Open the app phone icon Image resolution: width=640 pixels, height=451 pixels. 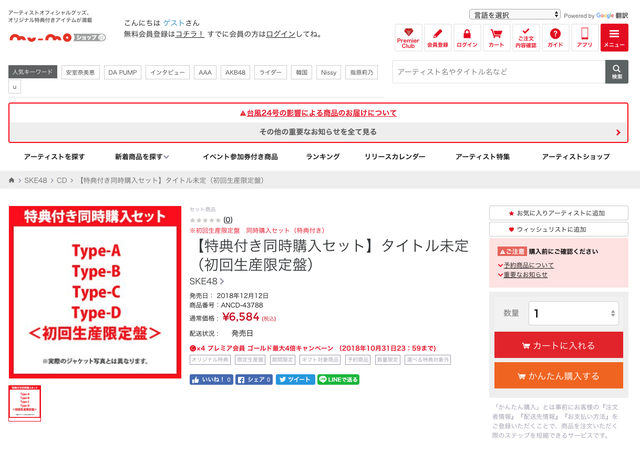(x=584, y=38)
